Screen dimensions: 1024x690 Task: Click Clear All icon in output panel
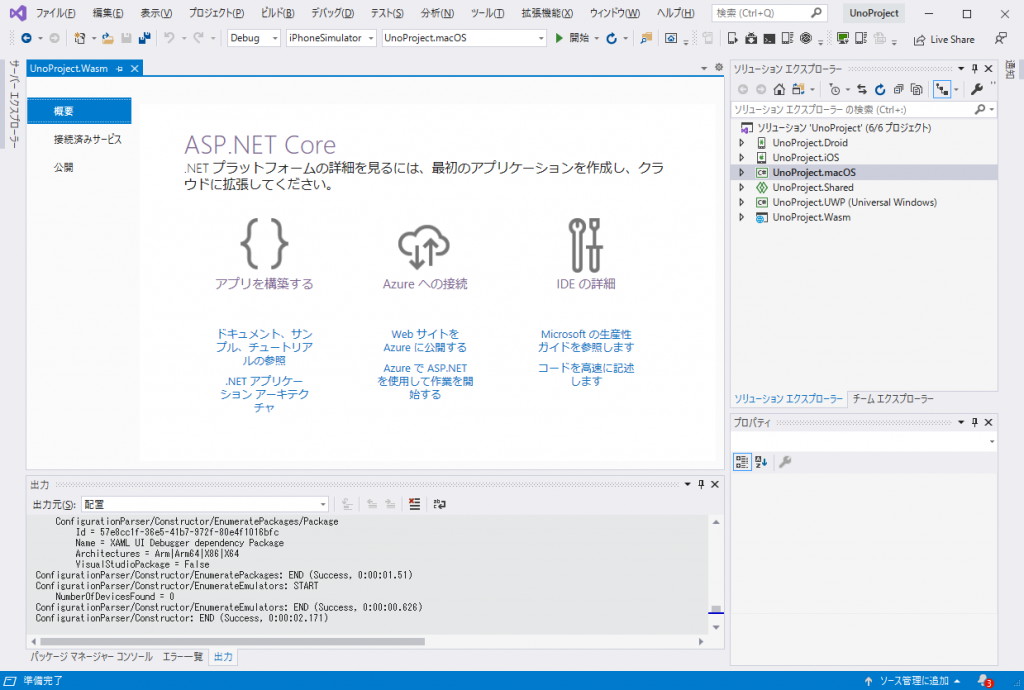click(414, 505)
